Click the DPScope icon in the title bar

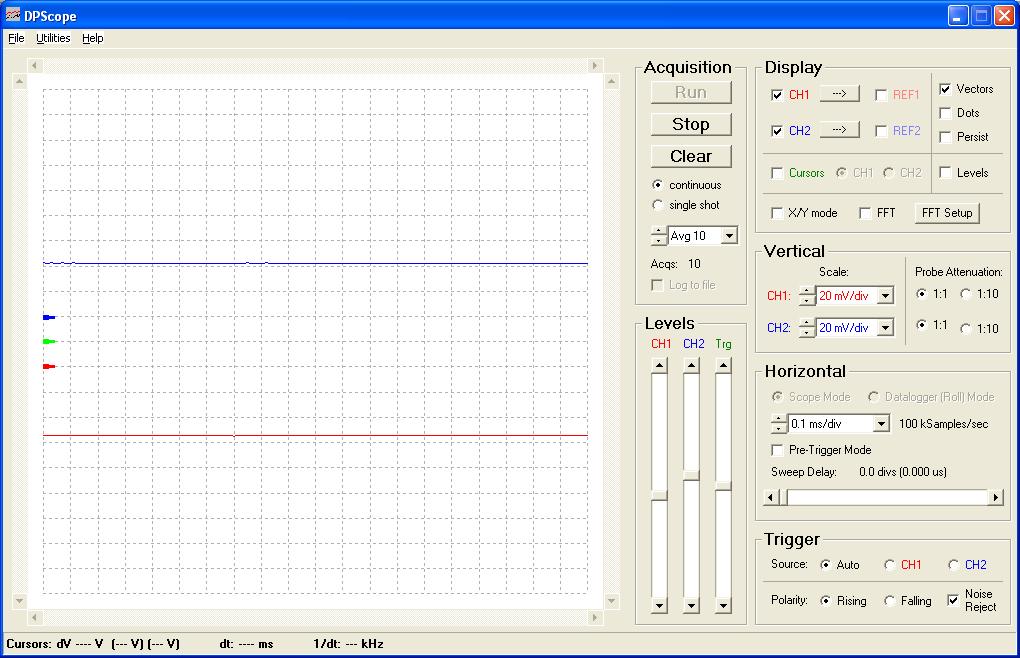click(x=12, y=14)
